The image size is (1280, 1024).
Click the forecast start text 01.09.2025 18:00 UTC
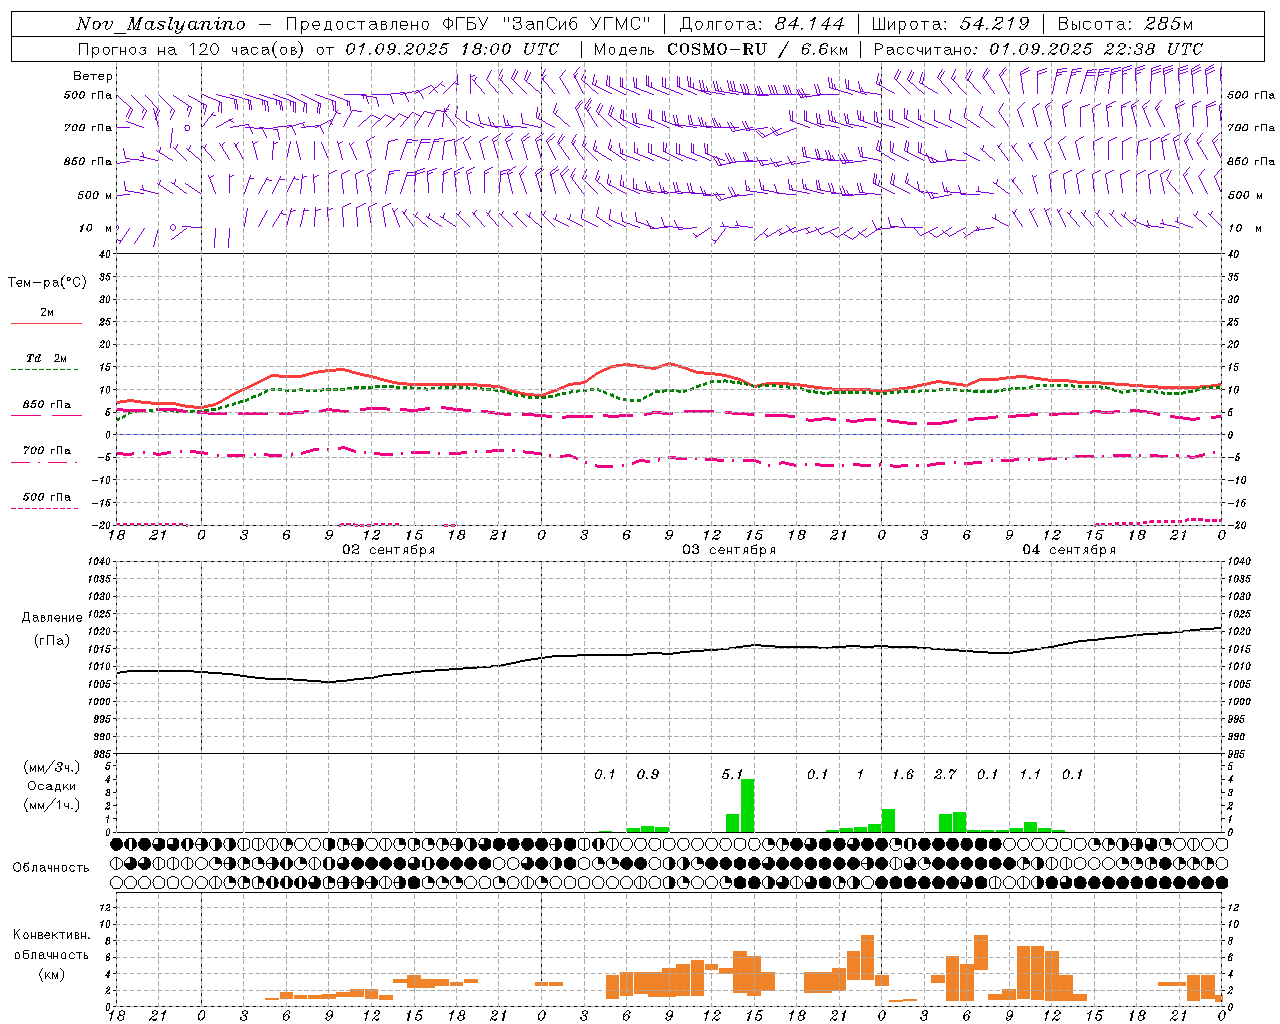(x=452, y=48)
